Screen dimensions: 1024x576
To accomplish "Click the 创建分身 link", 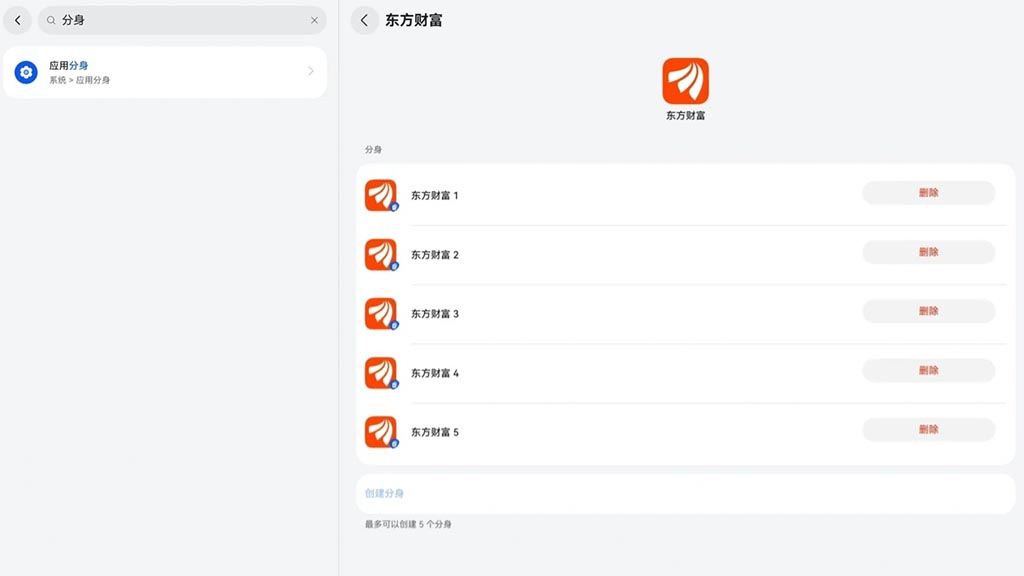I will click(385, 493).
